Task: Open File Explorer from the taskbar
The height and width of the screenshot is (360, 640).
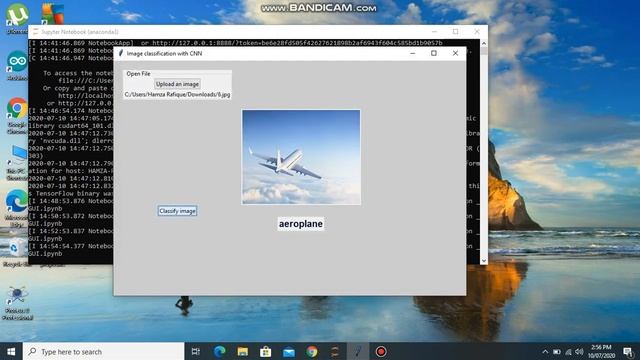Action: pos(243,351)
